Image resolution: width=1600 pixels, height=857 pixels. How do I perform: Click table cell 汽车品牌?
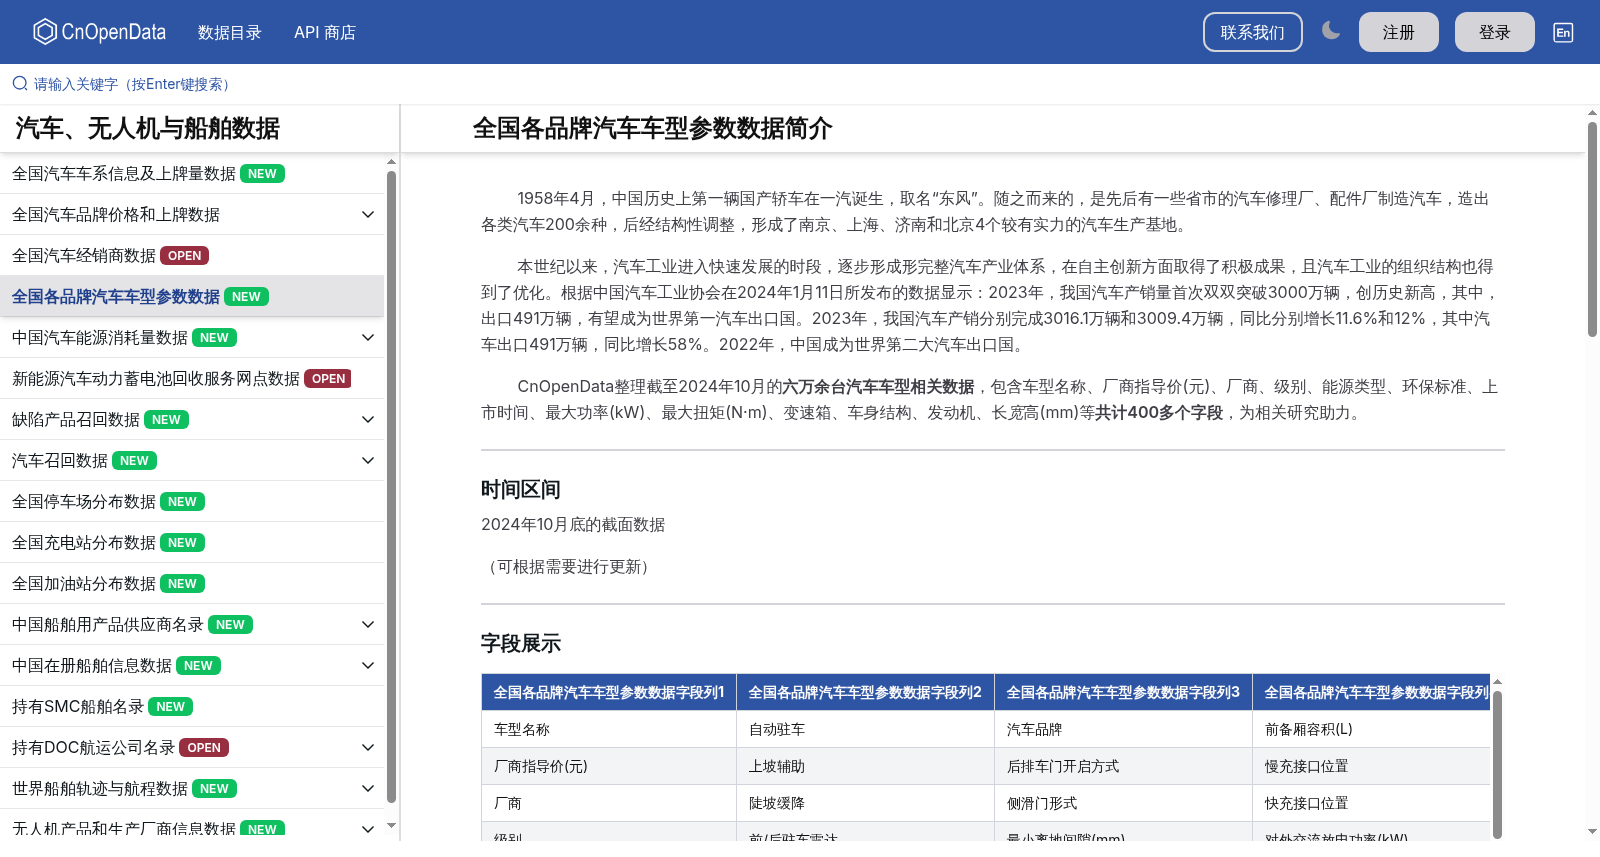click(x=1123, y=729)
